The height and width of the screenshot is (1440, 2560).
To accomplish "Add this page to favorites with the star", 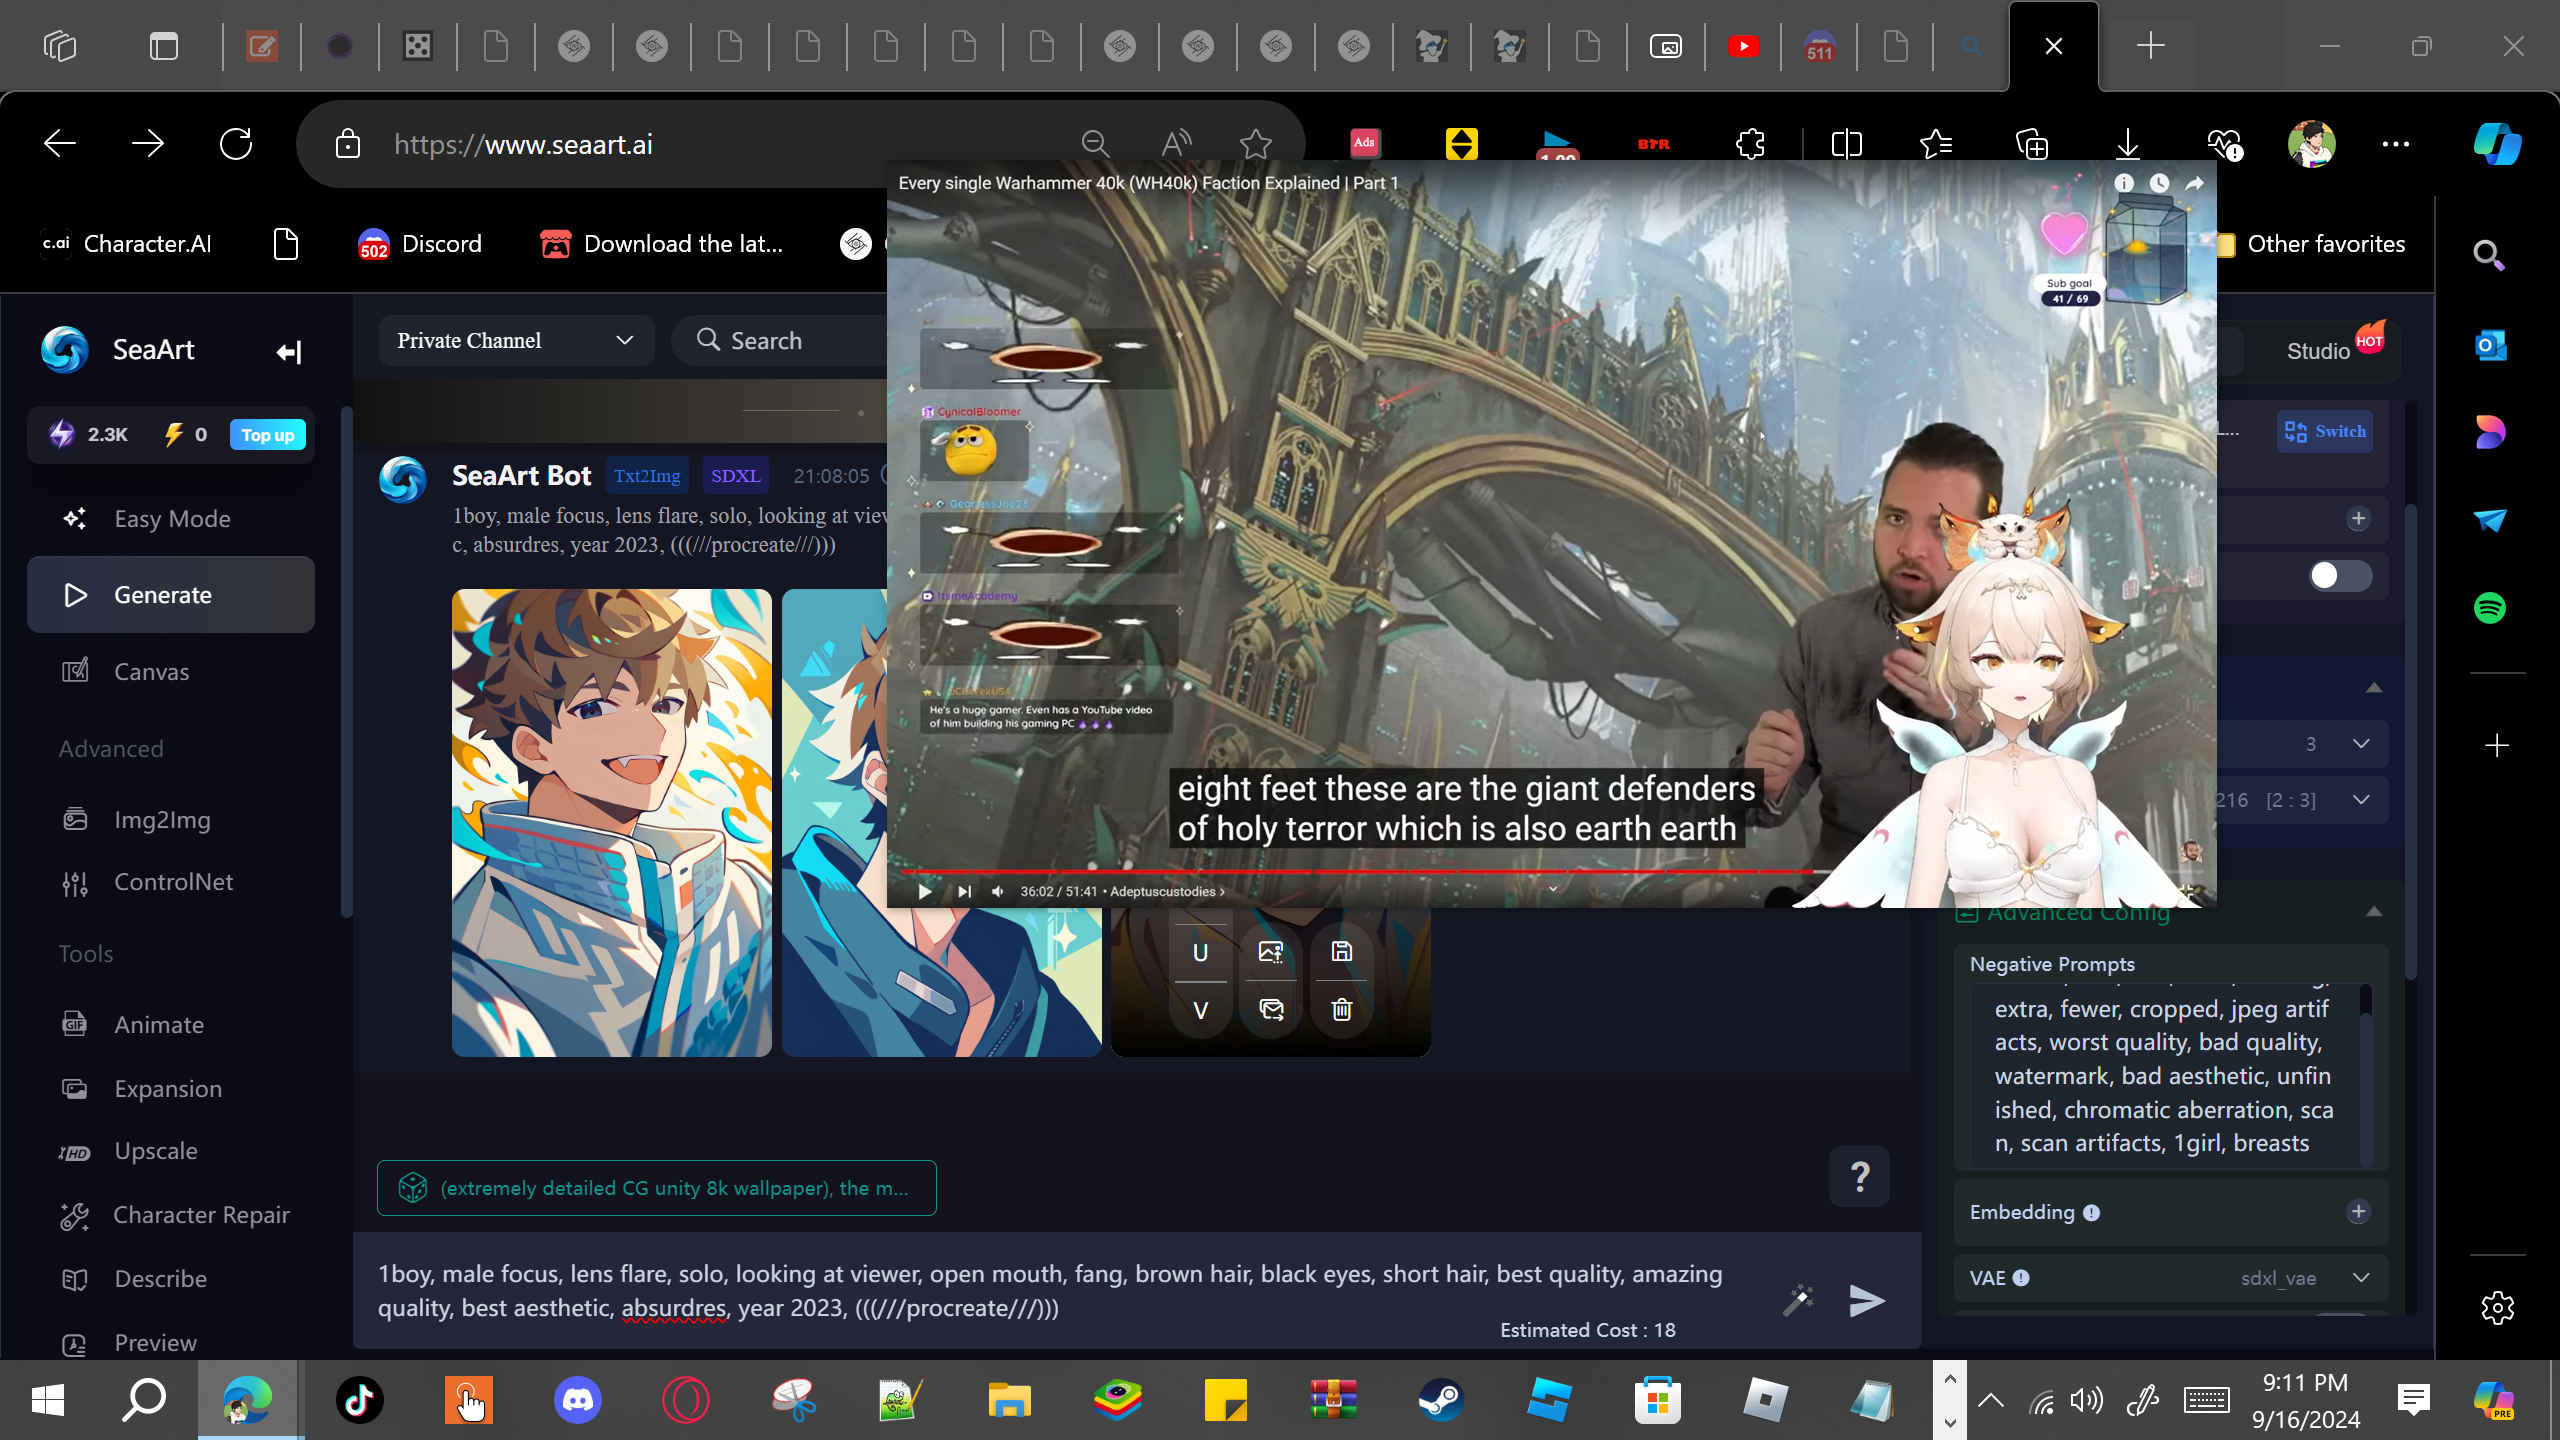I will 1255,144.
